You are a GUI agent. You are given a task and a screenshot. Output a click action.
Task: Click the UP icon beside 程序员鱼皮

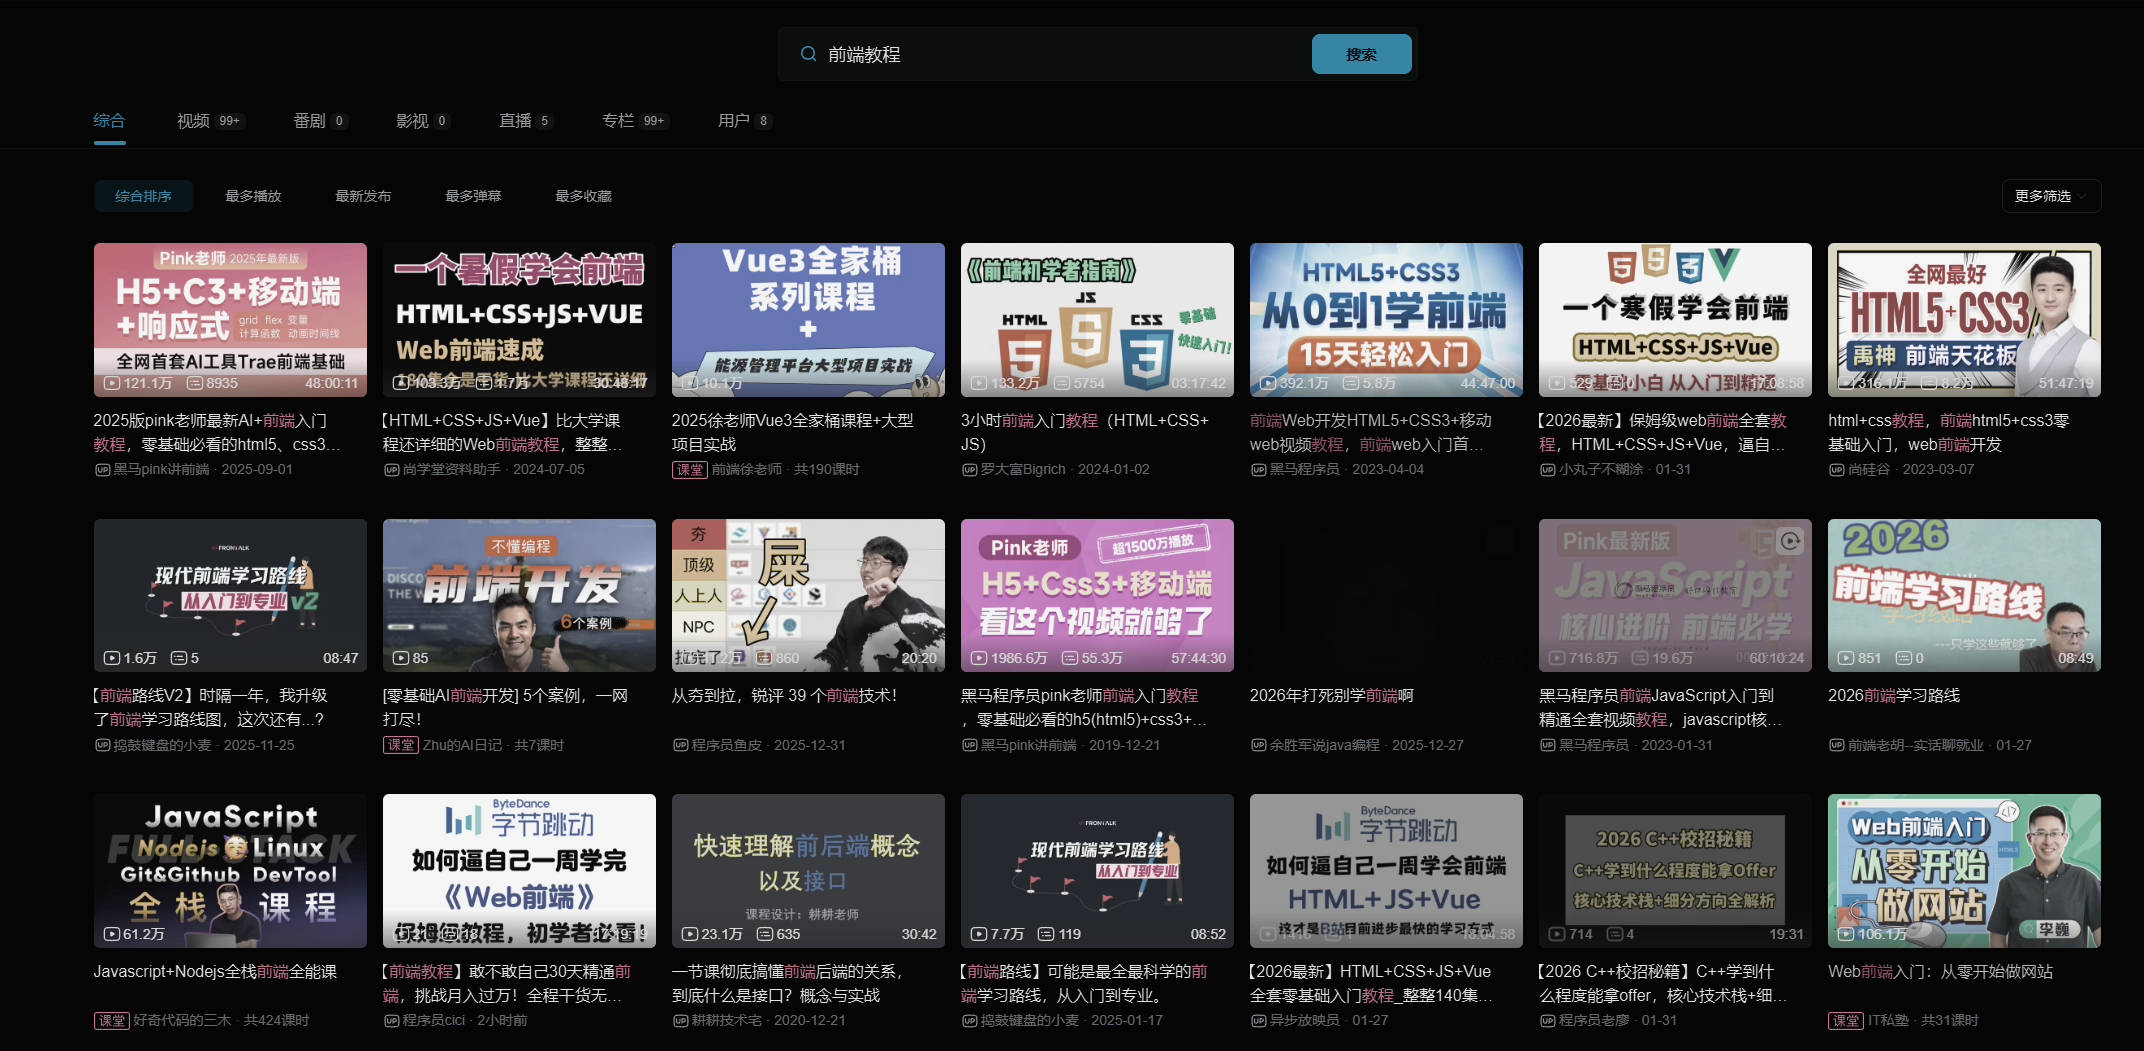680,745
